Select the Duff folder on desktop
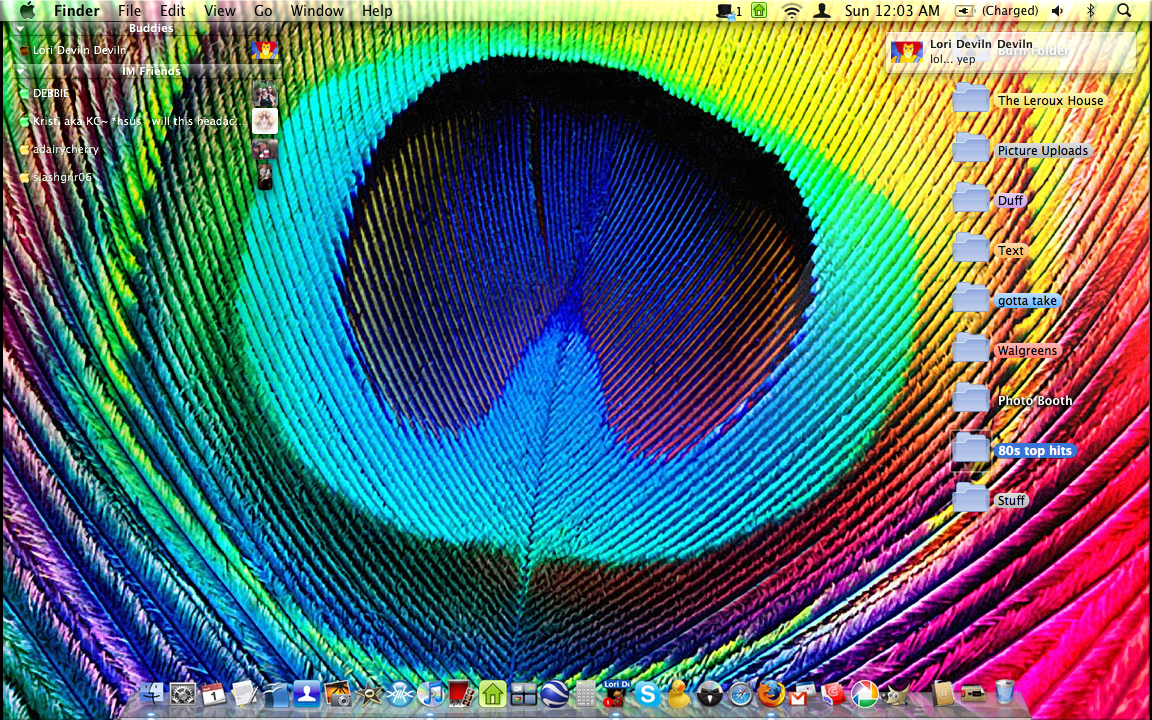This screenshot has width=1152, height=720. tap(989, 198)
